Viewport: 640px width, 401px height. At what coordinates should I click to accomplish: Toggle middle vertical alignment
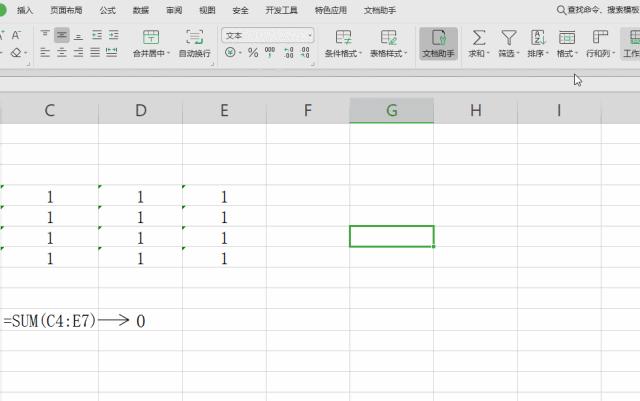click(62, 35)
